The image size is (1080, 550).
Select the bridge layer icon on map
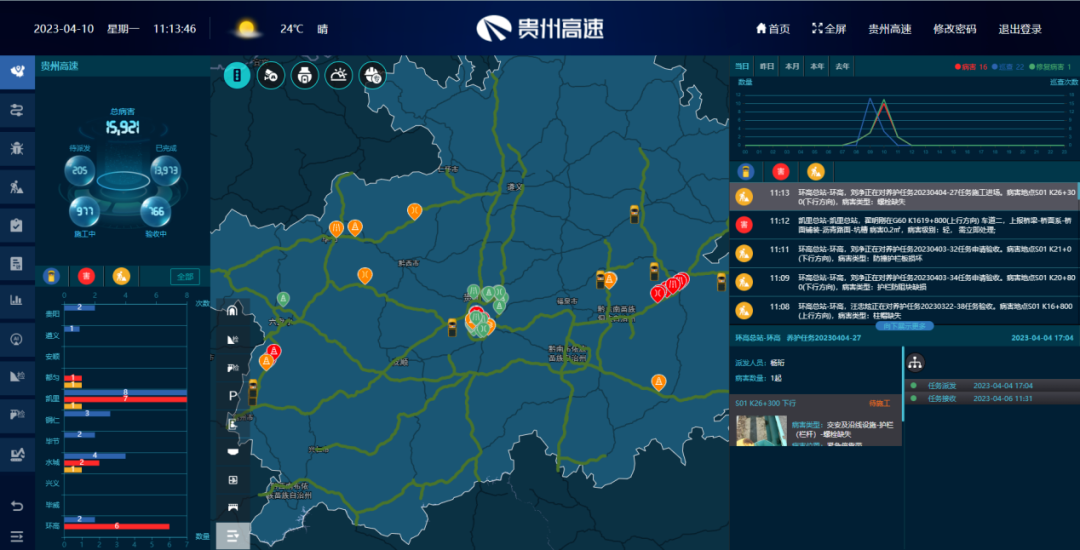(233, 507)
